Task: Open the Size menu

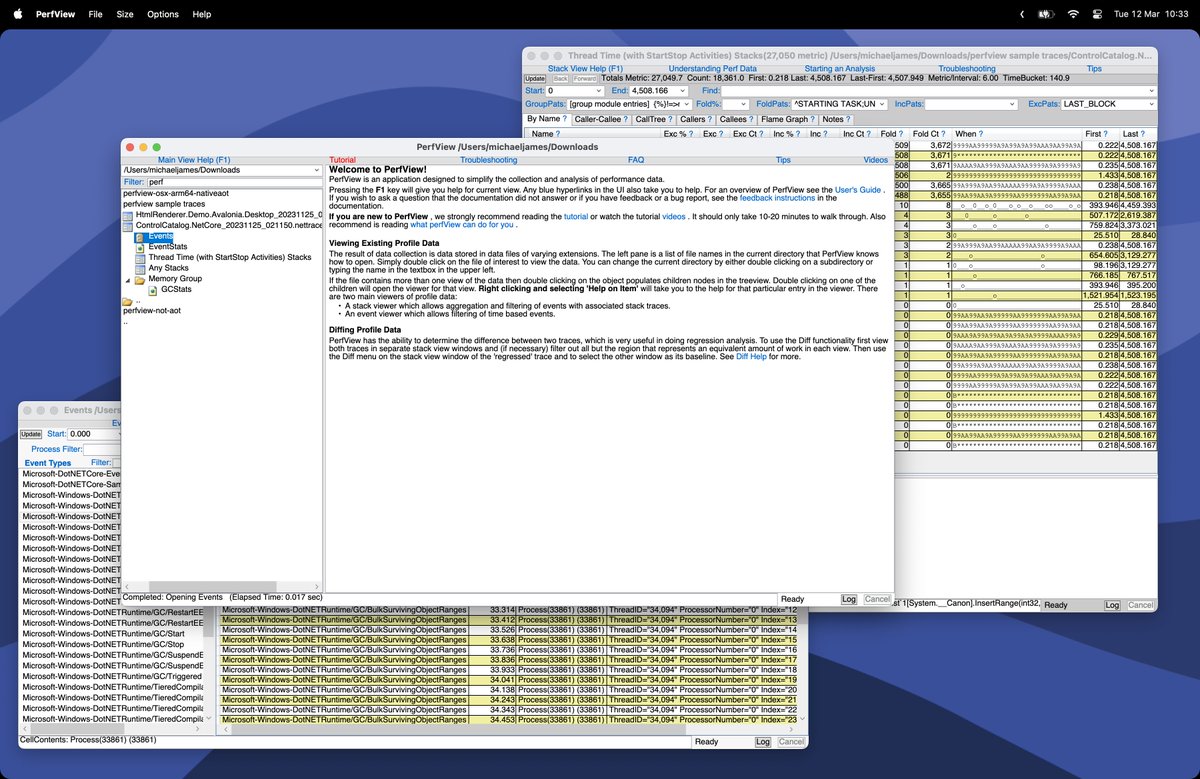Action: tap(125, 14)
